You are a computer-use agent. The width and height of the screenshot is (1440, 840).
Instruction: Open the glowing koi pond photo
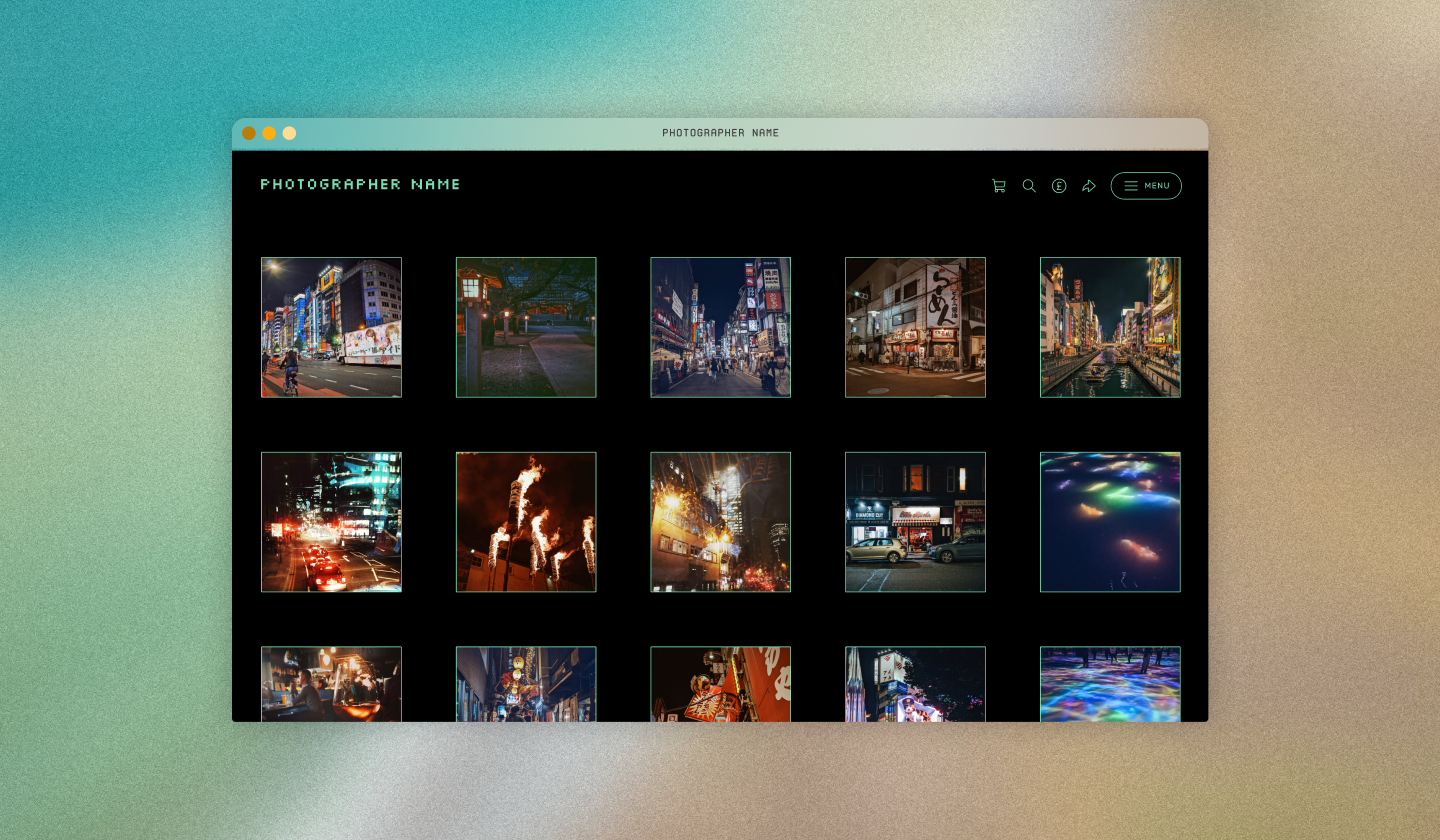click(1110, 521)
